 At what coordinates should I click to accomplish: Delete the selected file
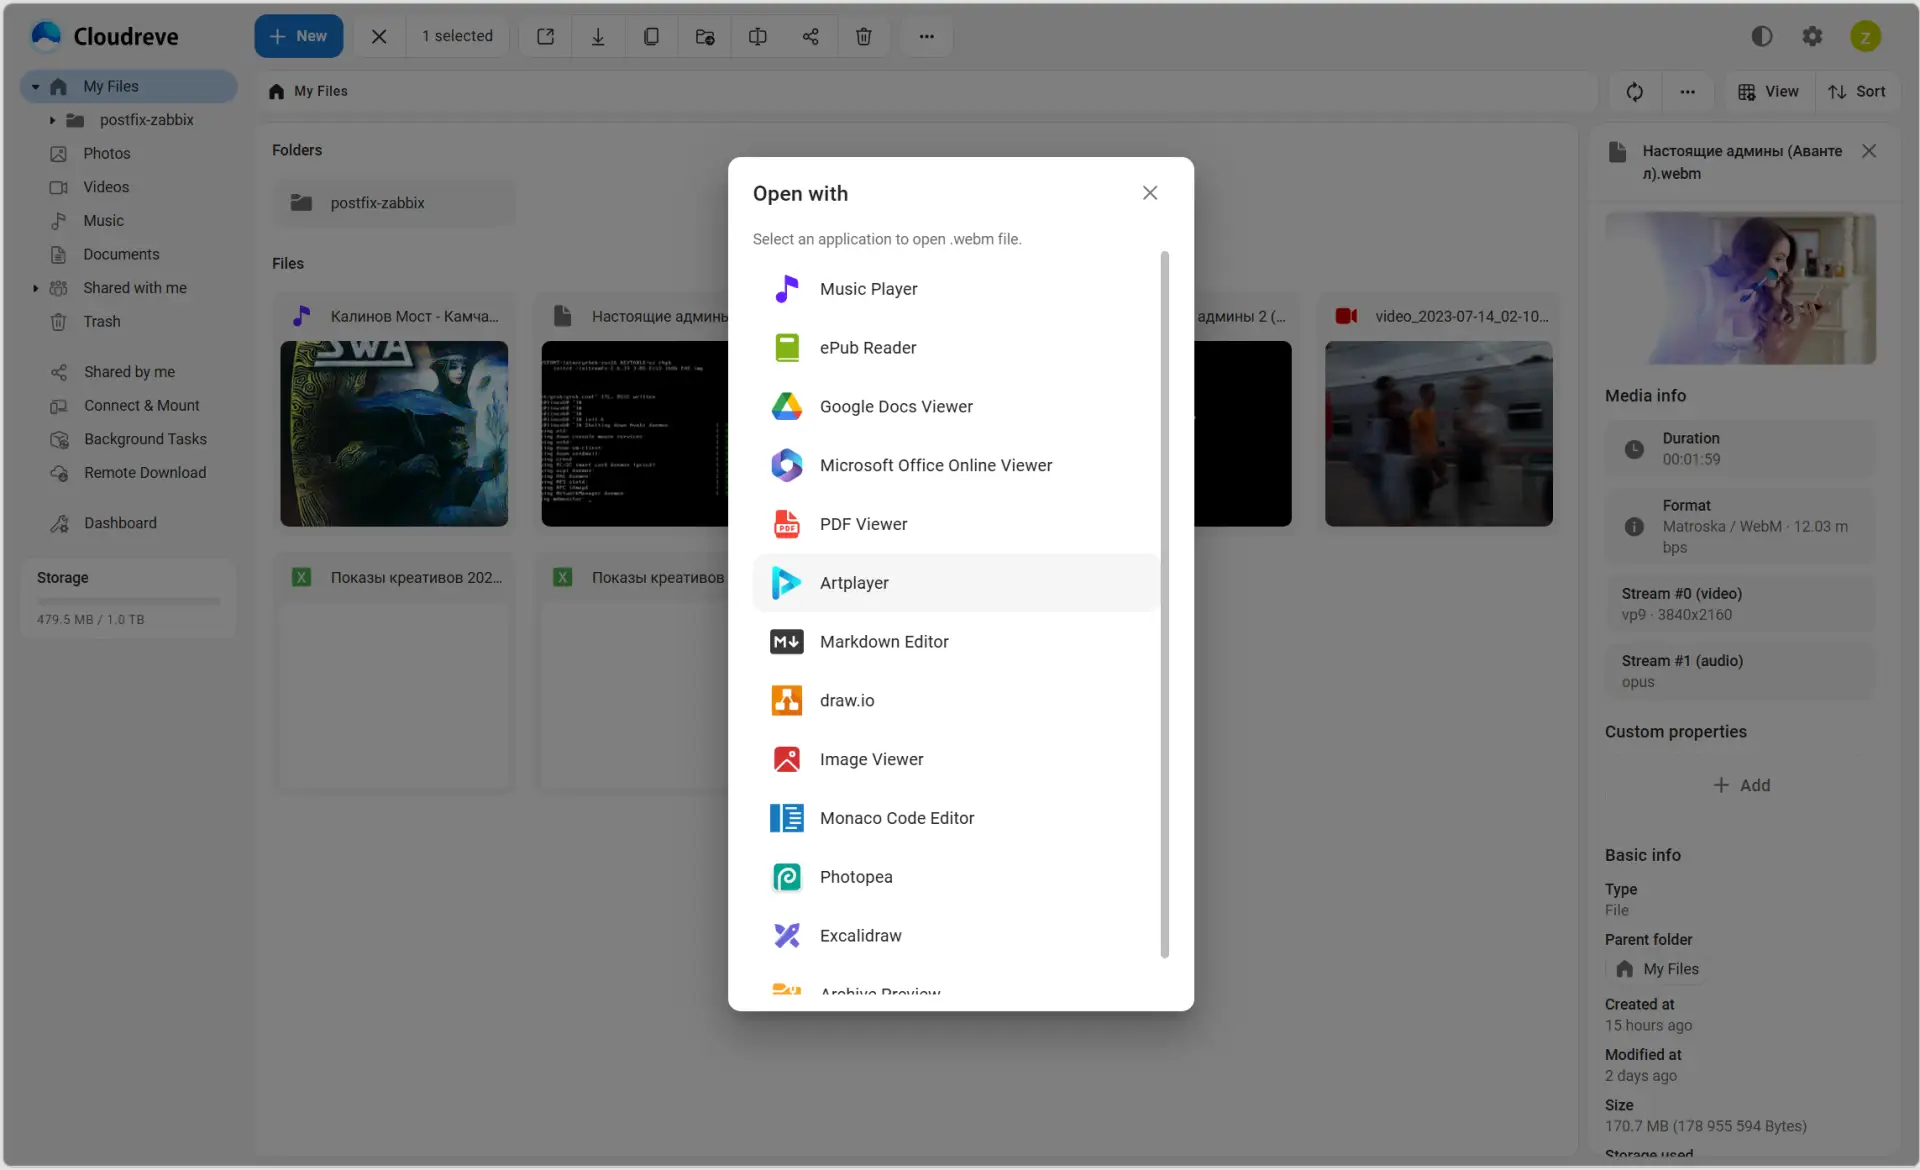pos(863,36)
